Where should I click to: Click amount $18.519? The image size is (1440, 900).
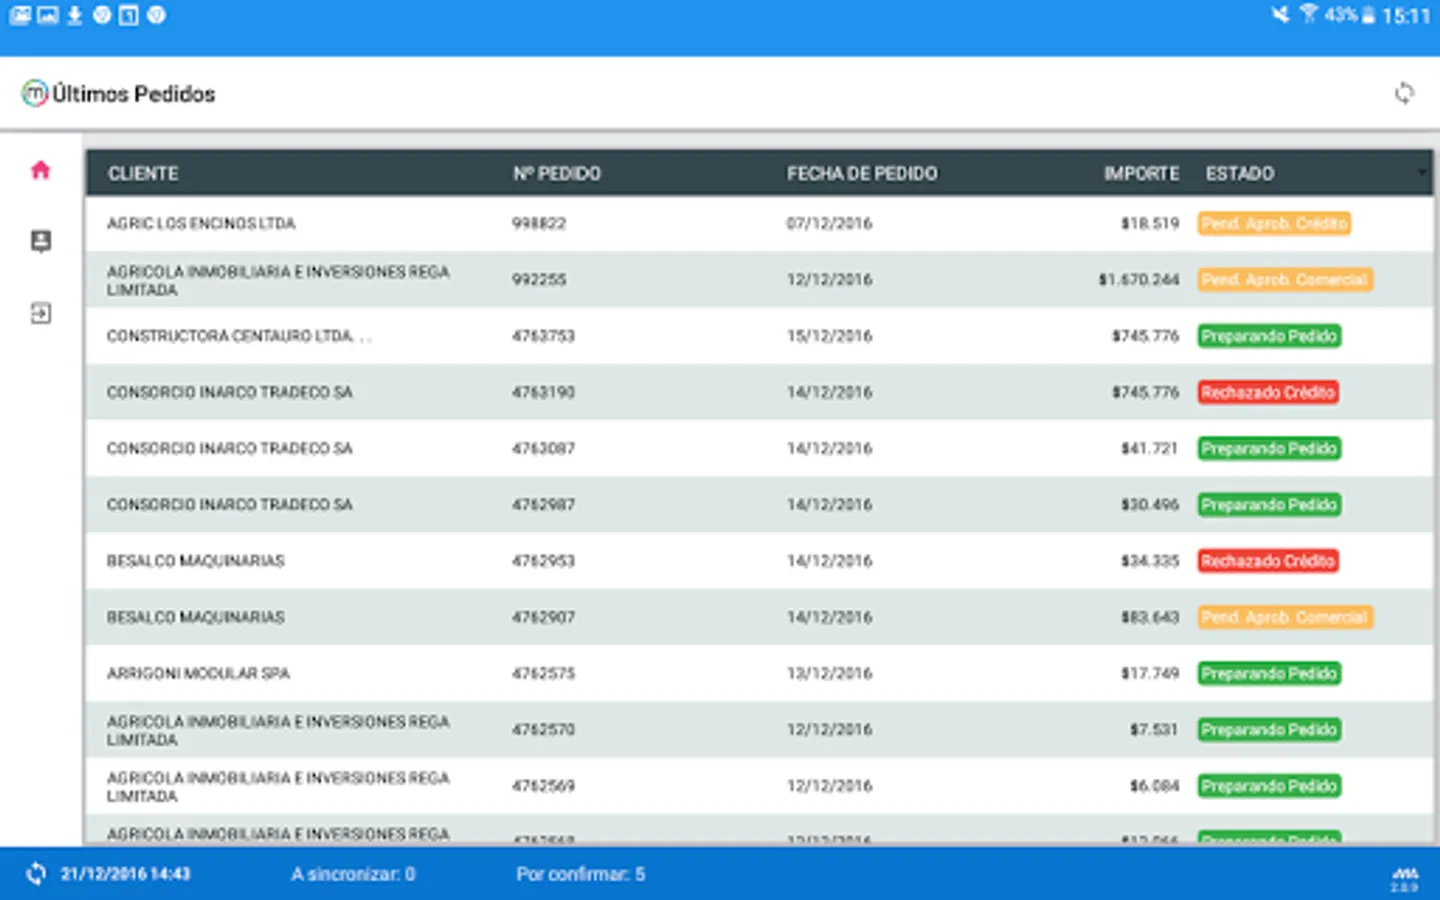tap(1150, 223)
